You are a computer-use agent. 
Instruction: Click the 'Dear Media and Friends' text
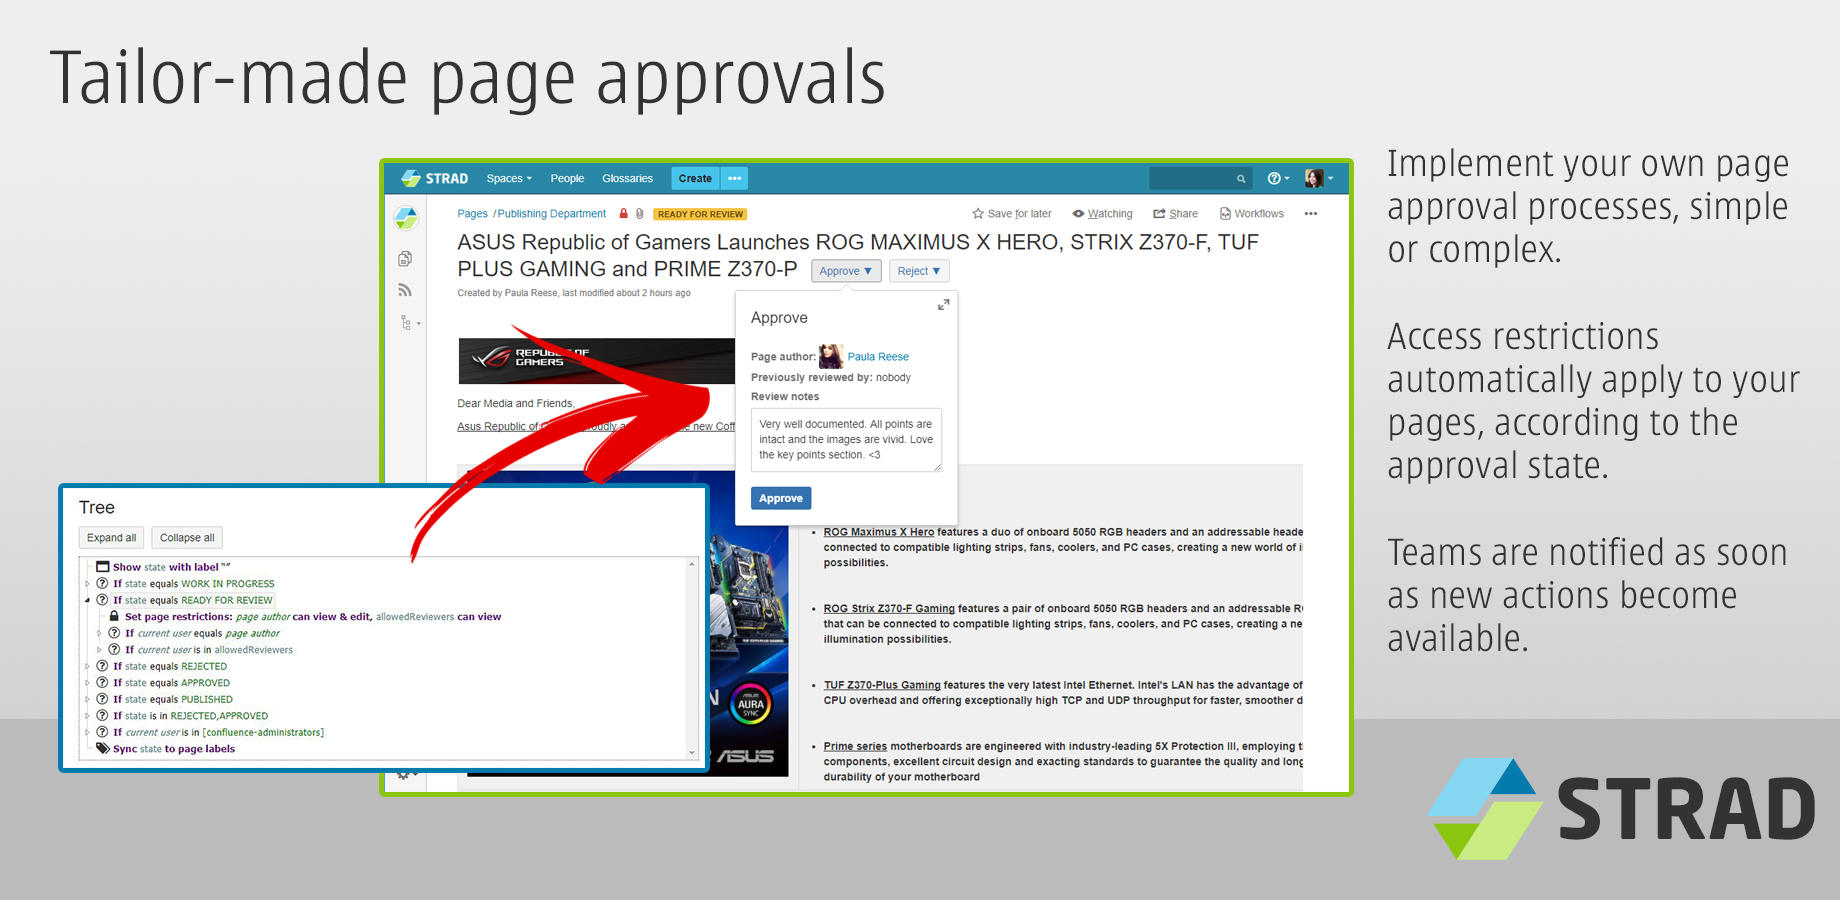pyautogui.click(x=516, y=404)
